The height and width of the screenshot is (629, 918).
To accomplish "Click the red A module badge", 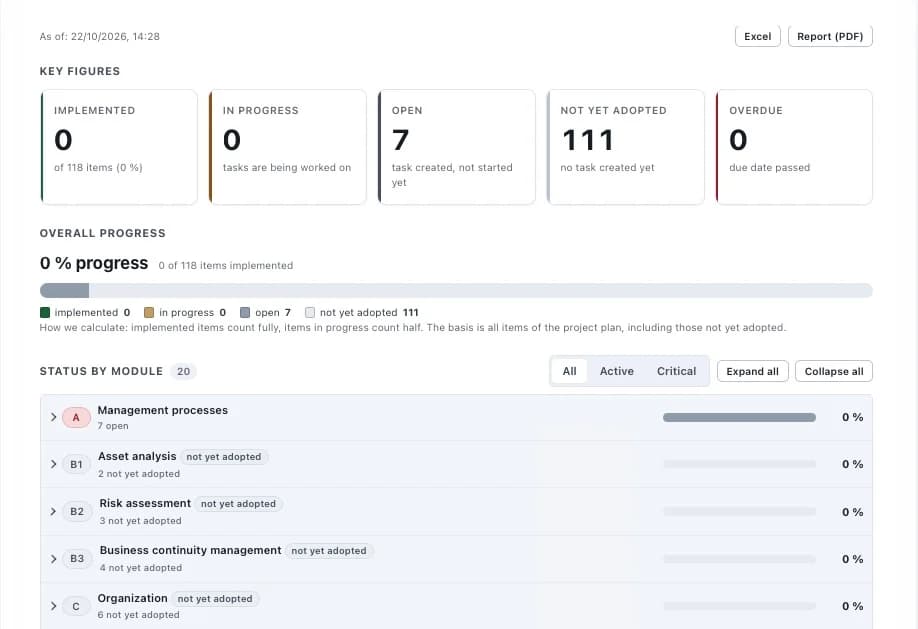I will click(76, 418).
